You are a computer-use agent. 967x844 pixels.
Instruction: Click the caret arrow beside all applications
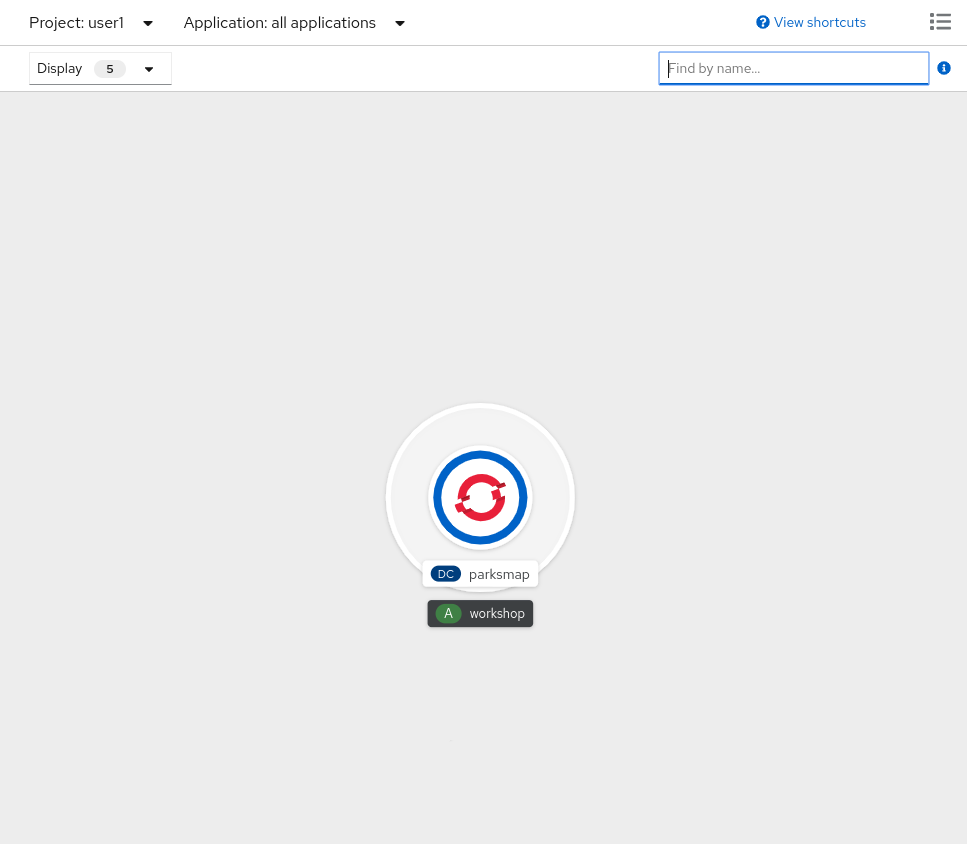click(400, 23)
